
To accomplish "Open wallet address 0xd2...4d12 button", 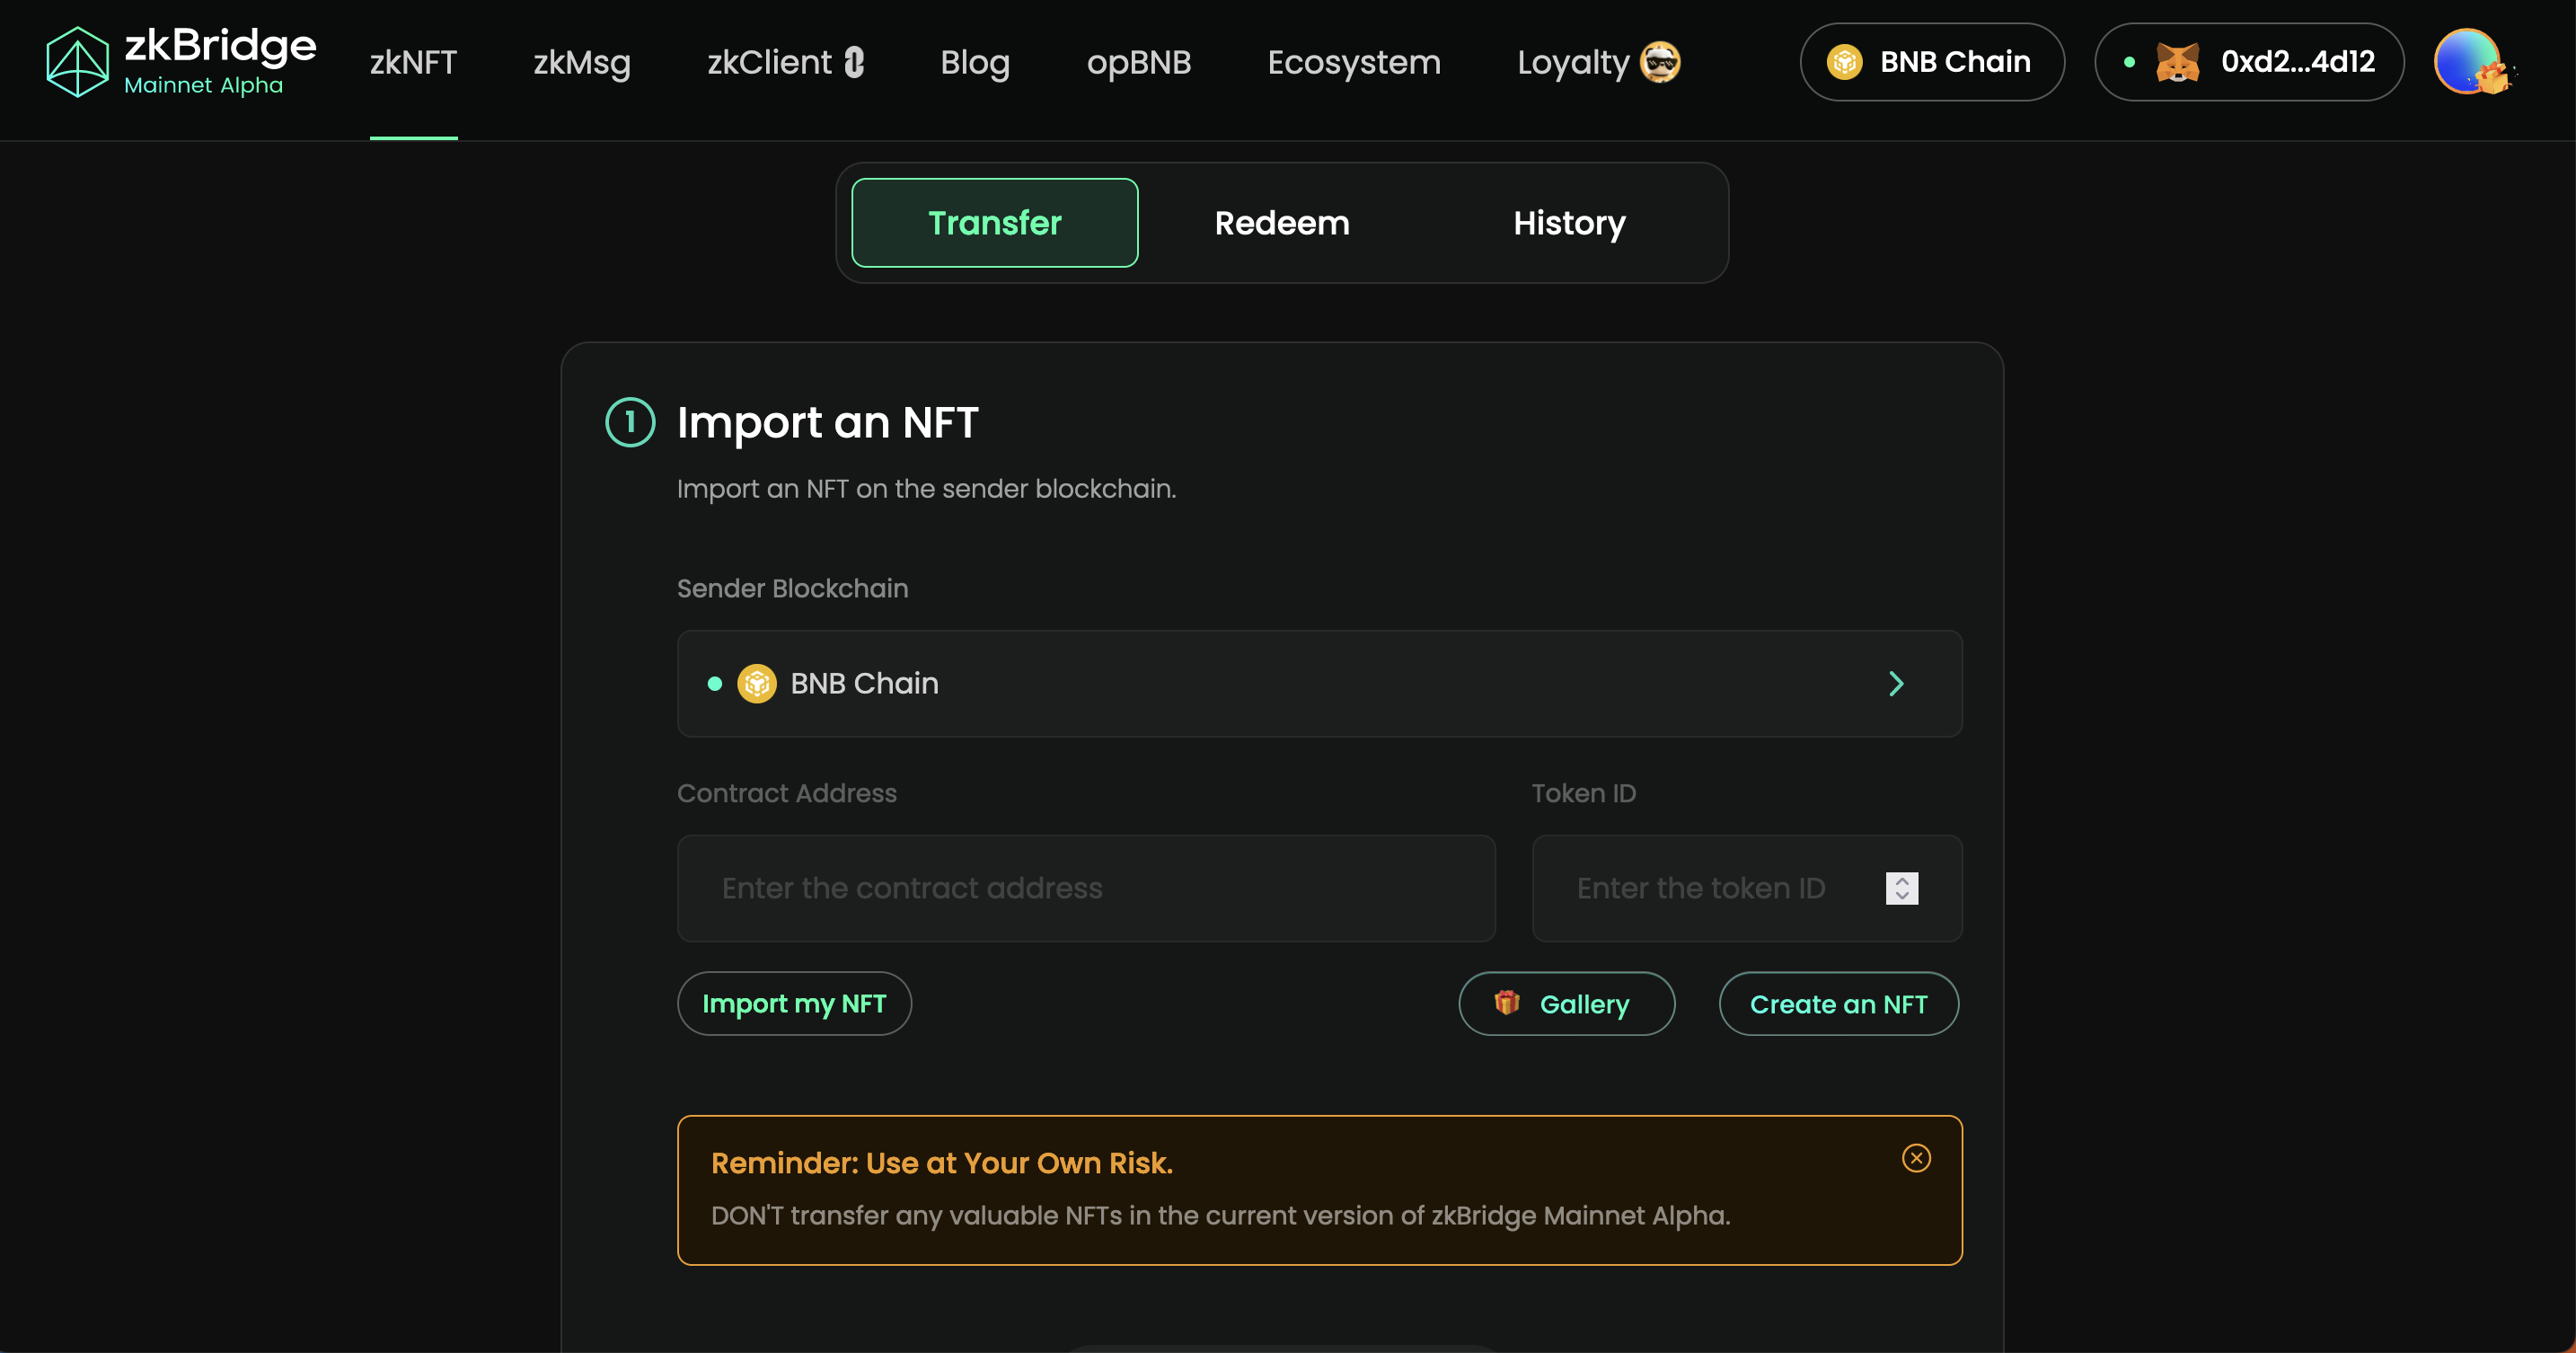I will click(2249, 62).
